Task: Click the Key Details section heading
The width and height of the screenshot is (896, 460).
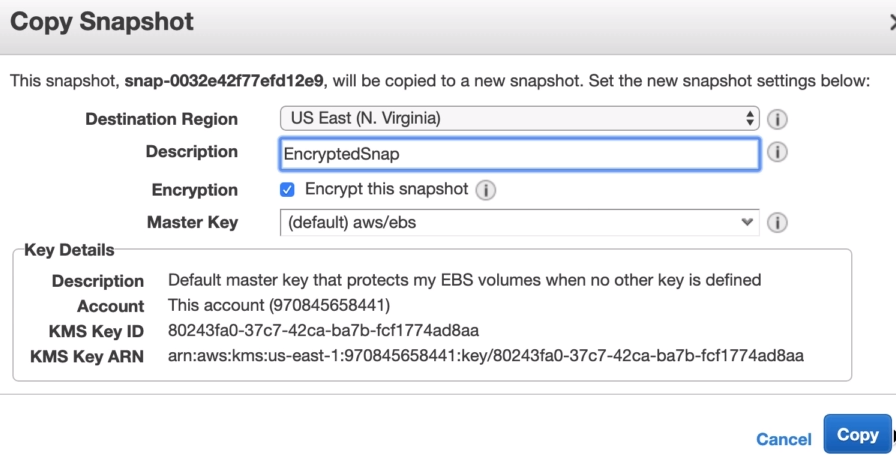Action: pyautogui.click(x=68, y=250)
